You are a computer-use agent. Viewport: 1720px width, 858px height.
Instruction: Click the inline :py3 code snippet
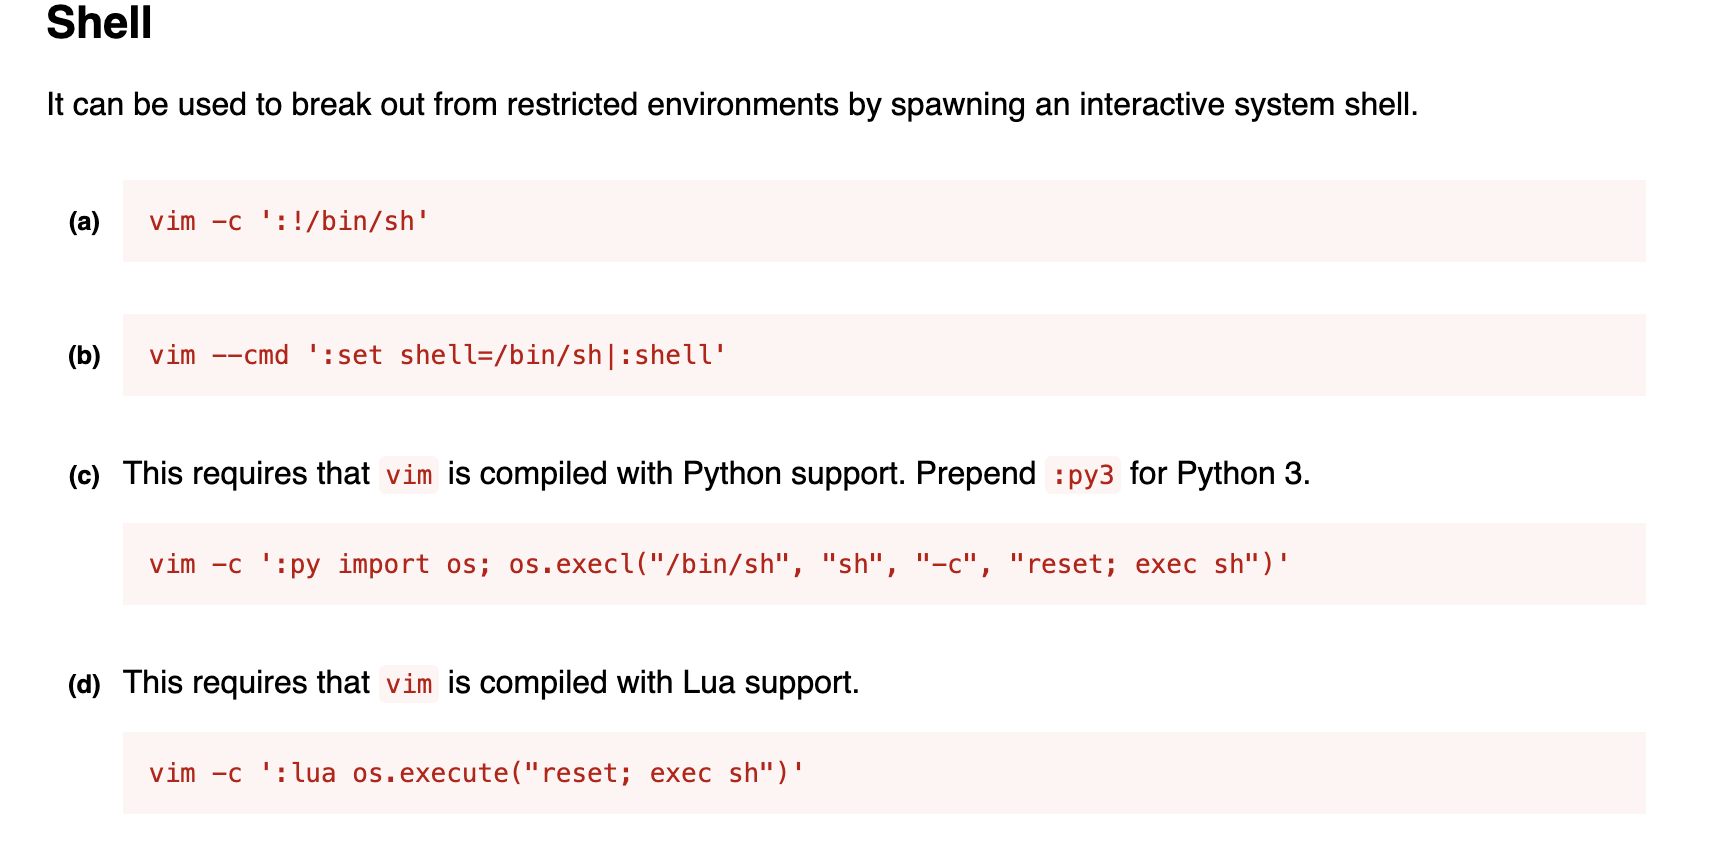1082,475
